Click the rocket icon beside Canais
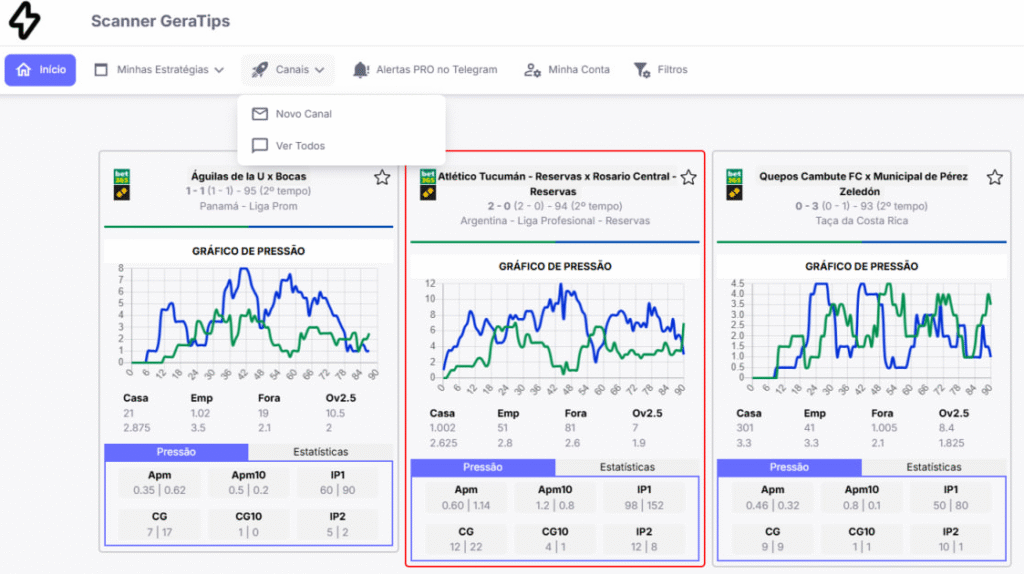The height and width of the screenshot is (574, 1024). point(259,70)
